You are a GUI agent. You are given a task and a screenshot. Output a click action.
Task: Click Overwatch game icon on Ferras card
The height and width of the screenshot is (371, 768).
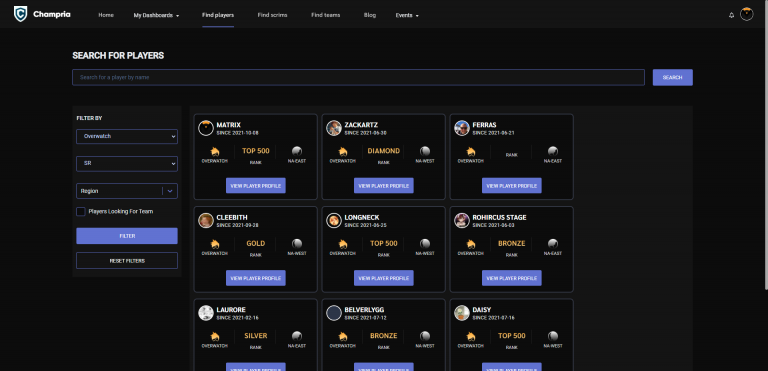(x=471, y=151)
